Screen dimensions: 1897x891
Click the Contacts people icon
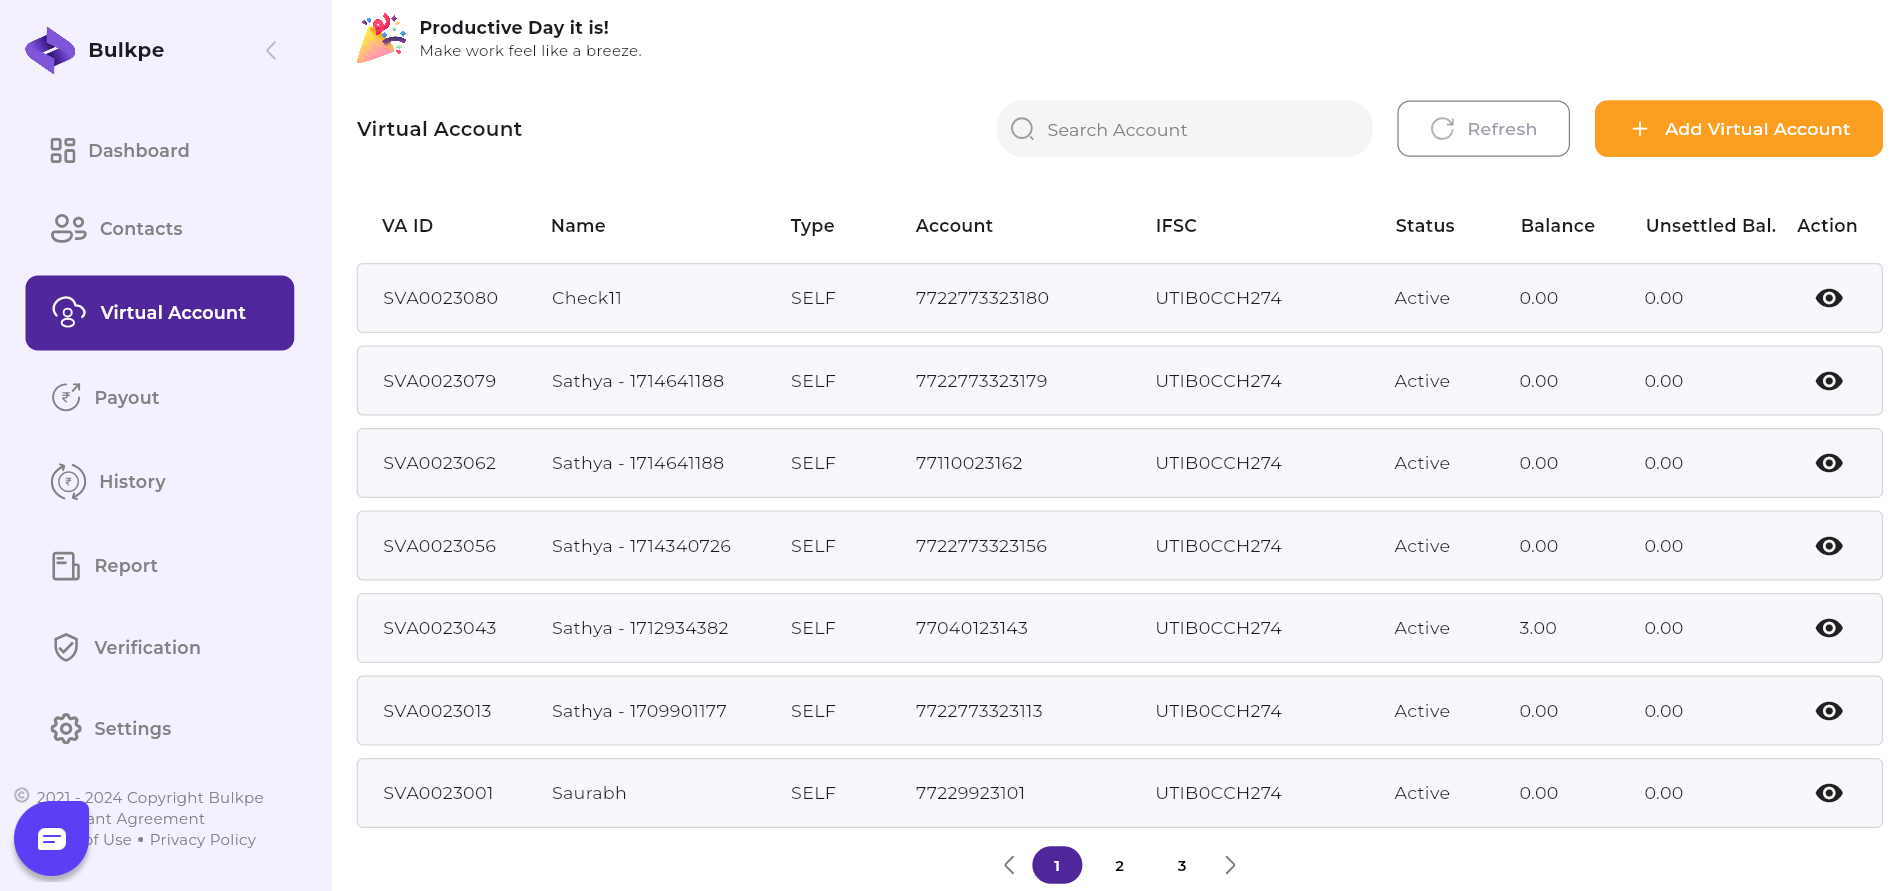[68, 229]
